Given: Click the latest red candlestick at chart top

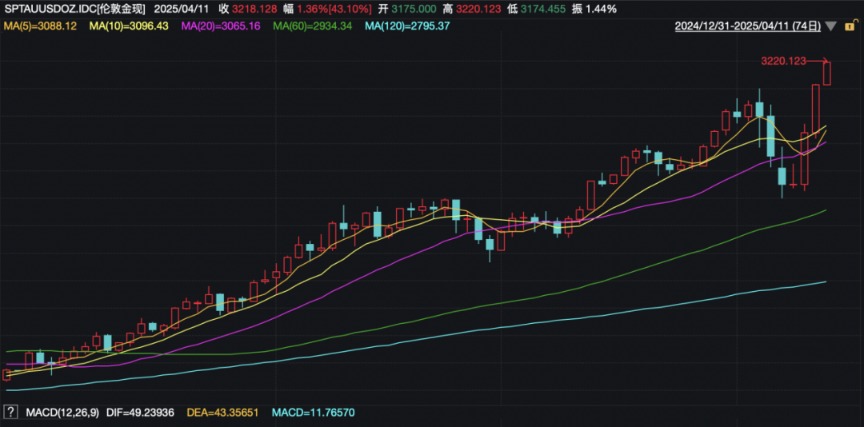Looking at the screenshot, I should pyautogui.click(x=827, y=73).
